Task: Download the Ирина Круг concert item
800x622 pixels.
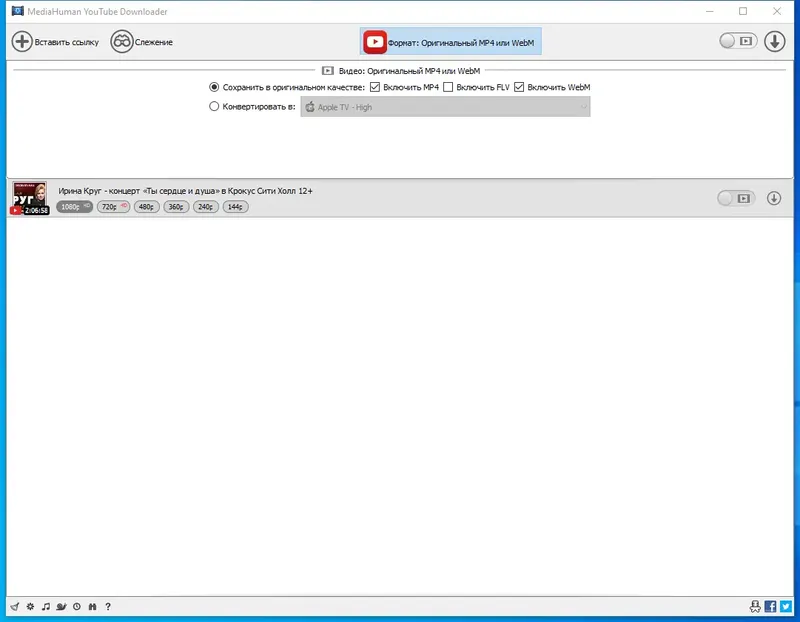Action: [x=774, y=198]
